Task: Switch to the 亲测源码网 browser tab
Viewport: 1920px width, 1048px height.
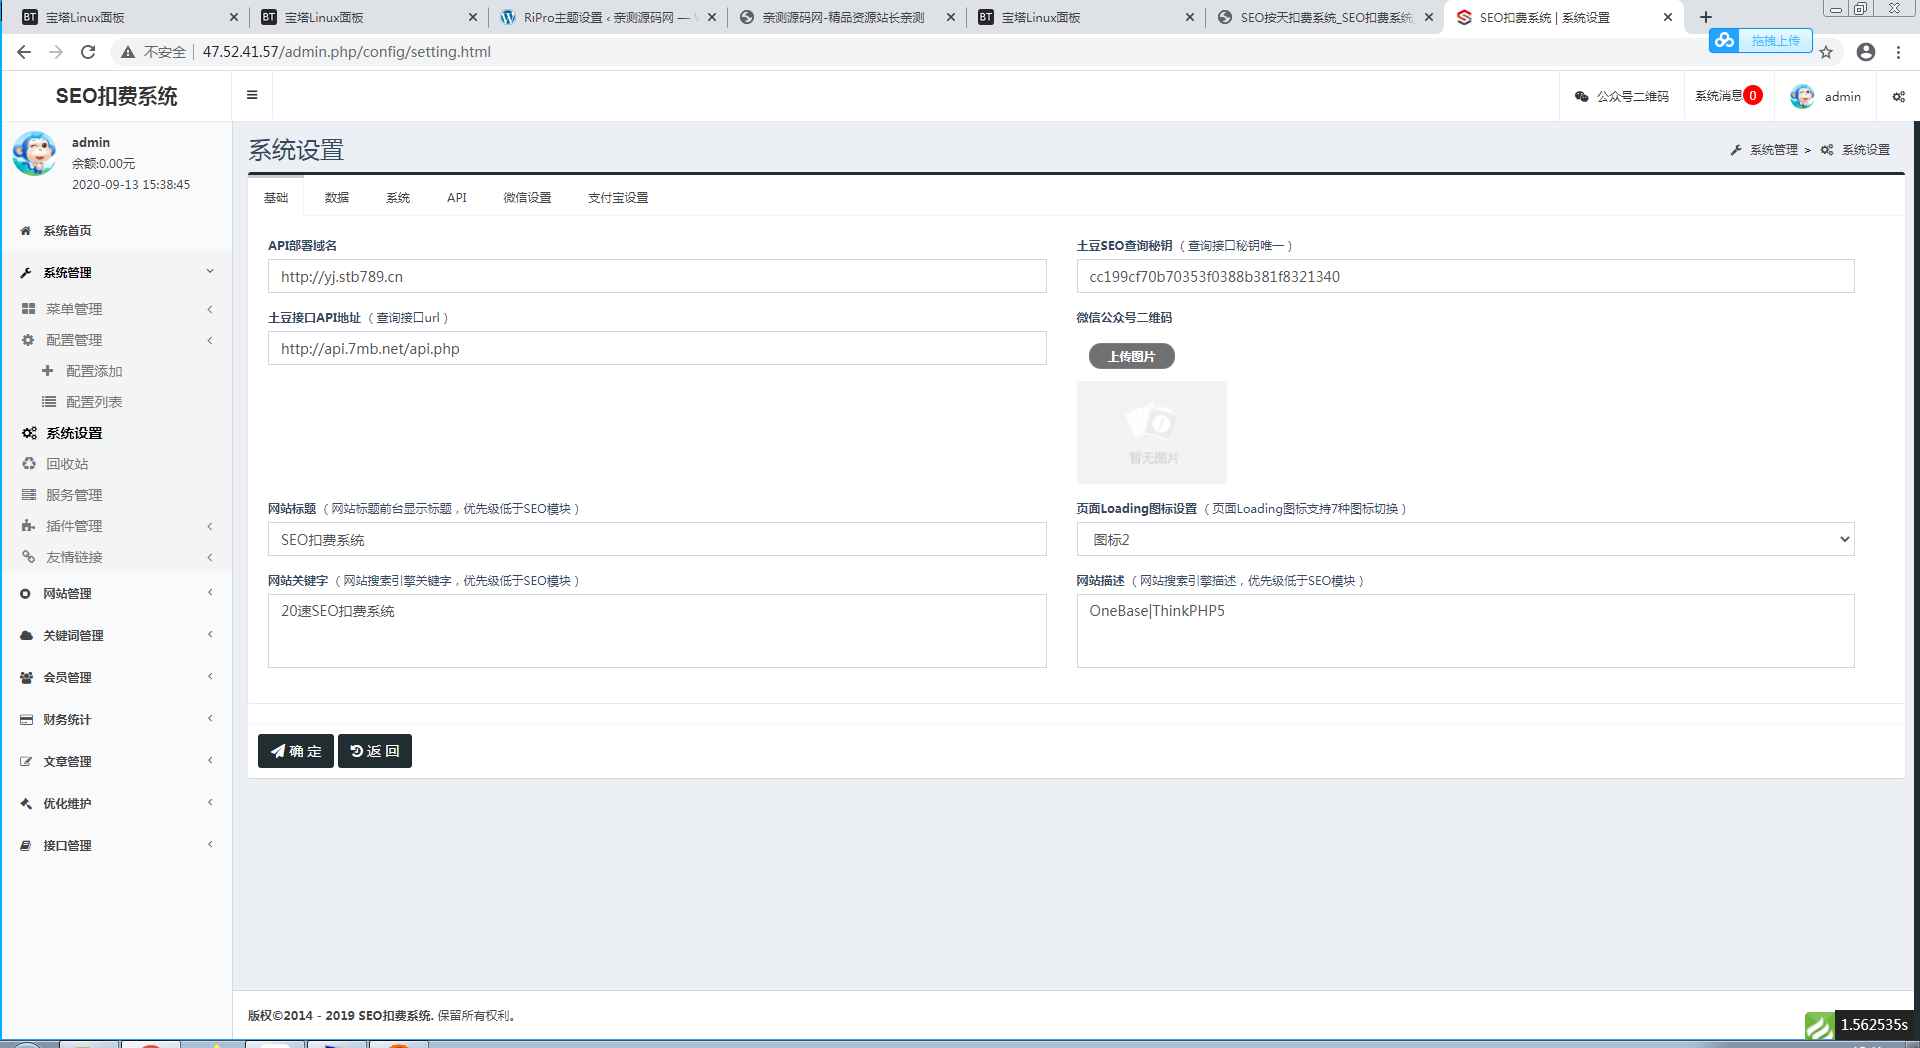Action: (x=847, y=17)
